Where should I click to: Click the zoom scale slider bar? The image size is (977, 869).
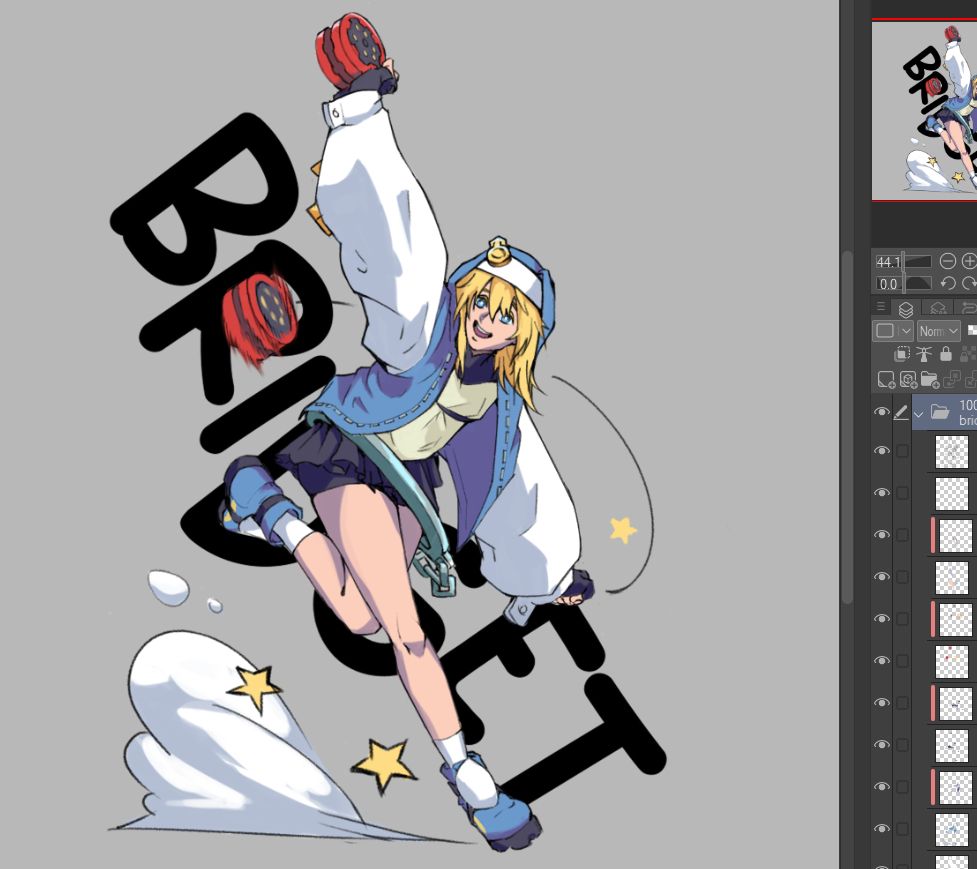tap(918, 262)
